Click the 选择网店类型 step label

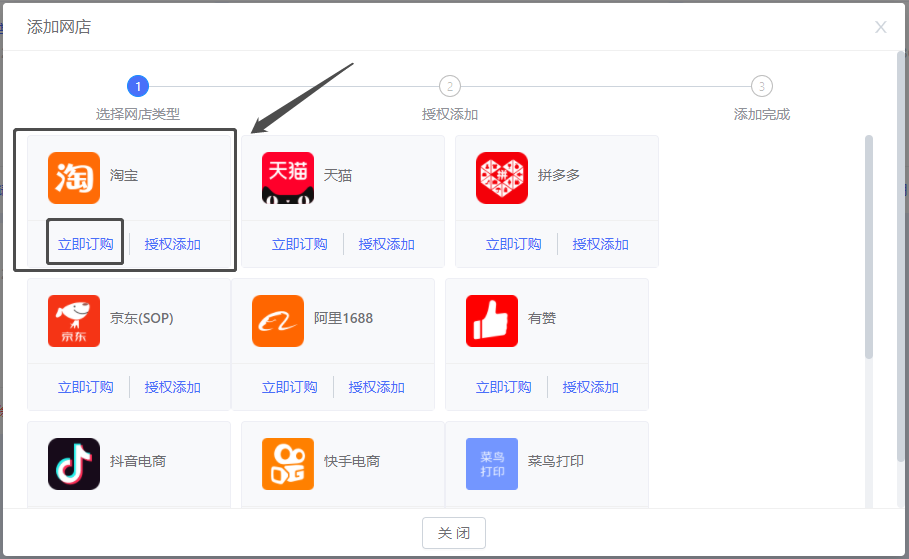pyautogui.click(x=138, y=114)
